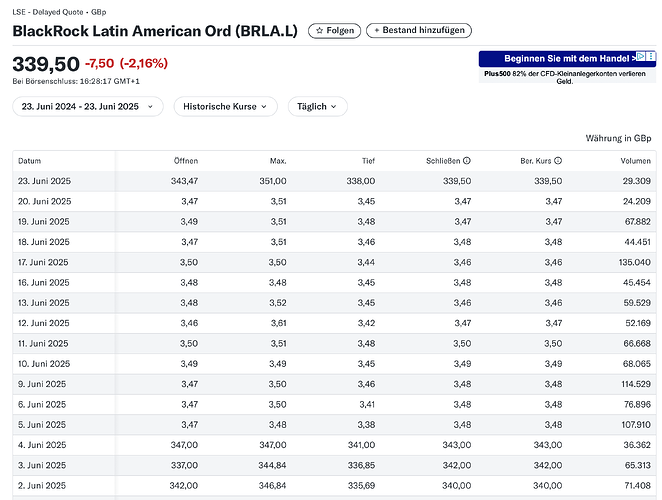Screen dimensions: 662x500
Task: Click the max value 344,84 on 3. Juni
Action: pos(272,465)
